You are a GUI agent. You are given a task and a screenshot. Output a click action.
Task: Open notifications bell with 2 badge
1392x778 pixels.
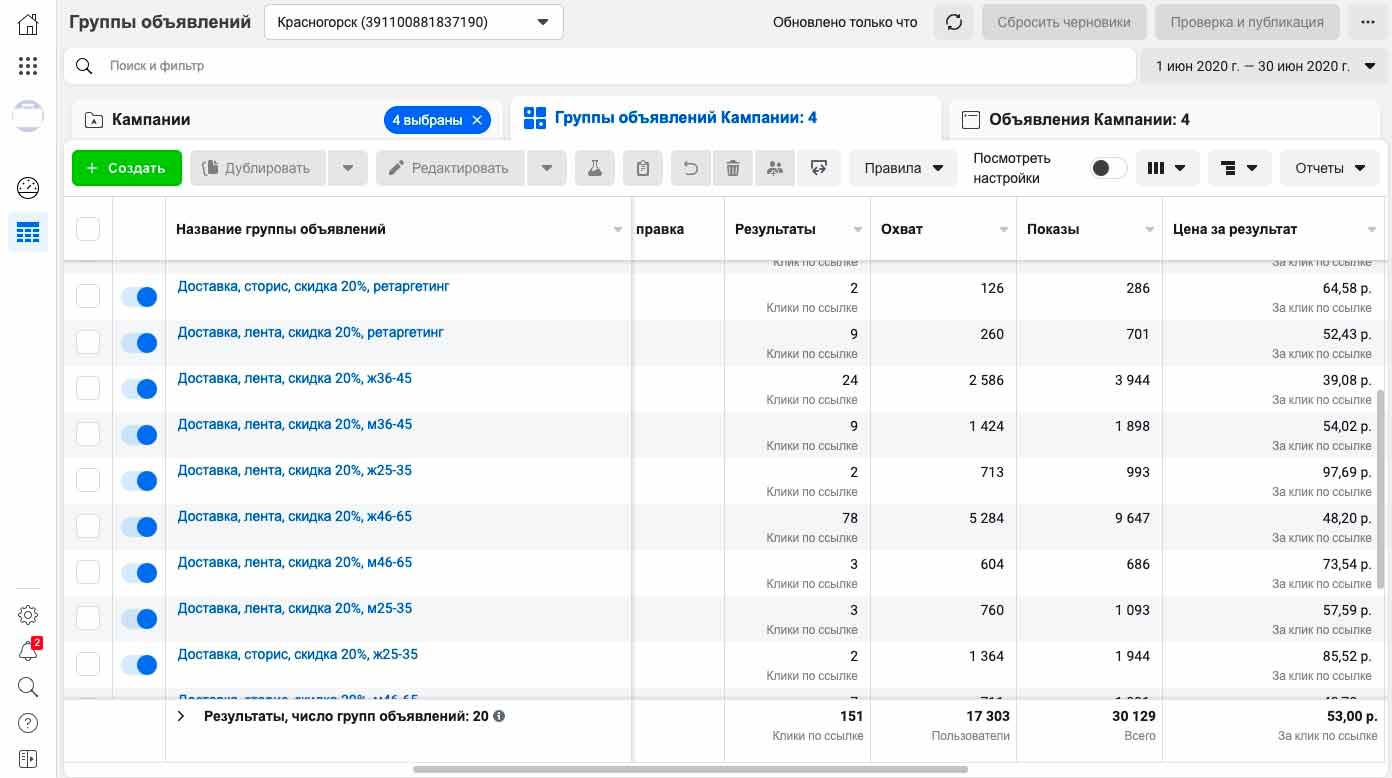coord(28,651)
